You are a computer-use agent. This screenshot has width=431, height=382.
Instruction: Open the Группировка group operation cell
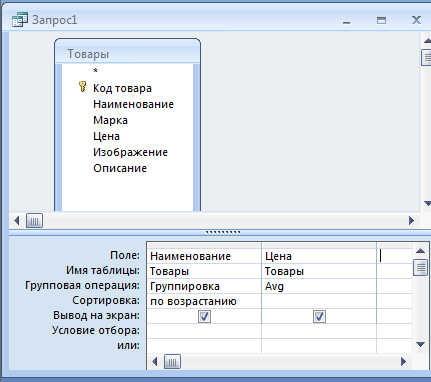coord(204,286)
